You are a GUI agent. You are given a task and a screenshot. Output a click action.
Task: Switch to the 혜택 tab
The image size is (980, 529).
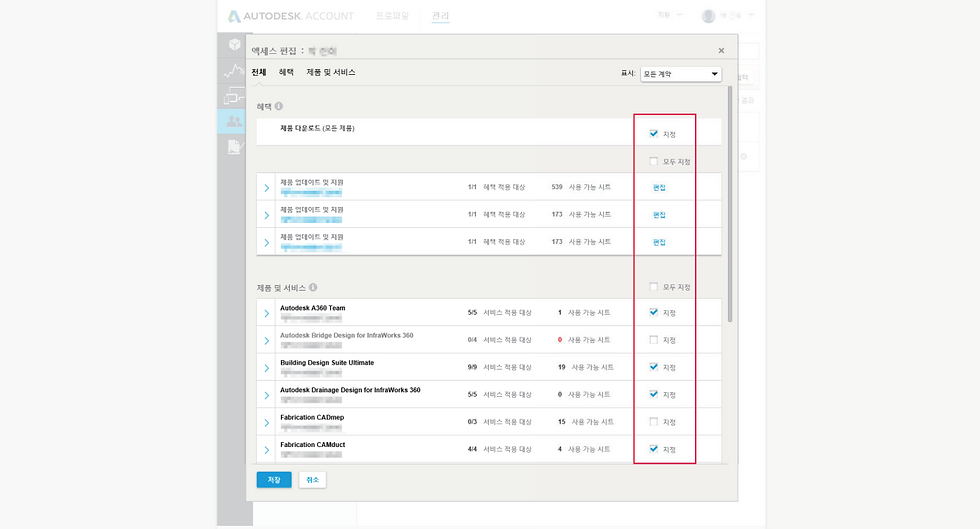pos(286,73)
